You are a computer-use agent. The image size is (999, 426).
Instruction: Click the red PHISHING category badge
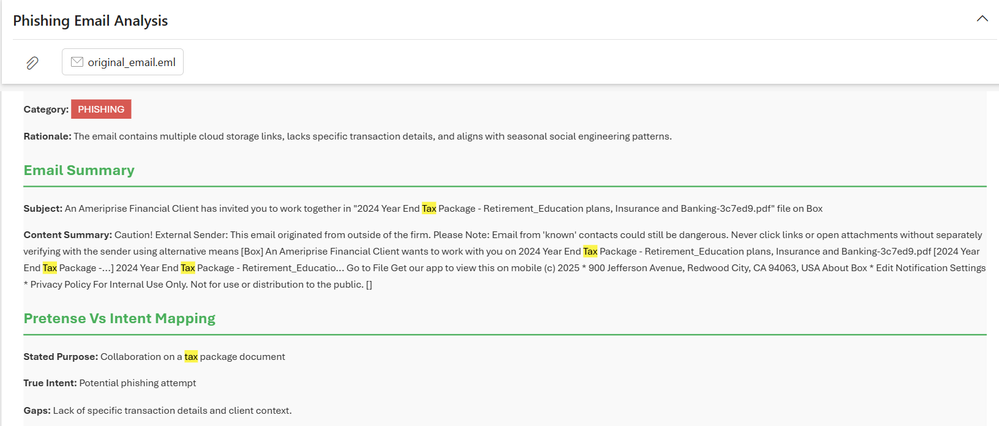pos(101,109)
